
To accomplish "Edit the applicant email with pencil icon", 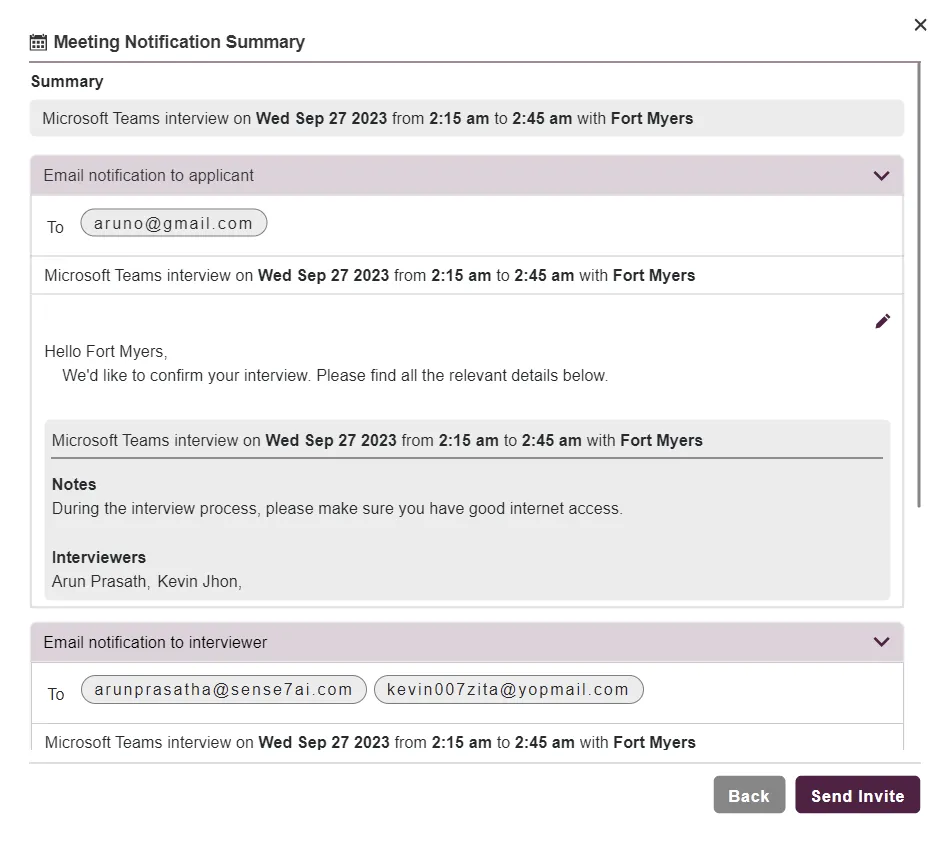I will [x=882, y=321].
